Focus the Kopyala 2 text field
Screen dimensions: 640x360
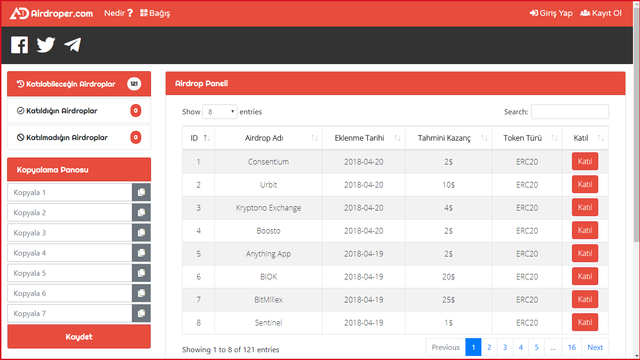click(70, 212)
